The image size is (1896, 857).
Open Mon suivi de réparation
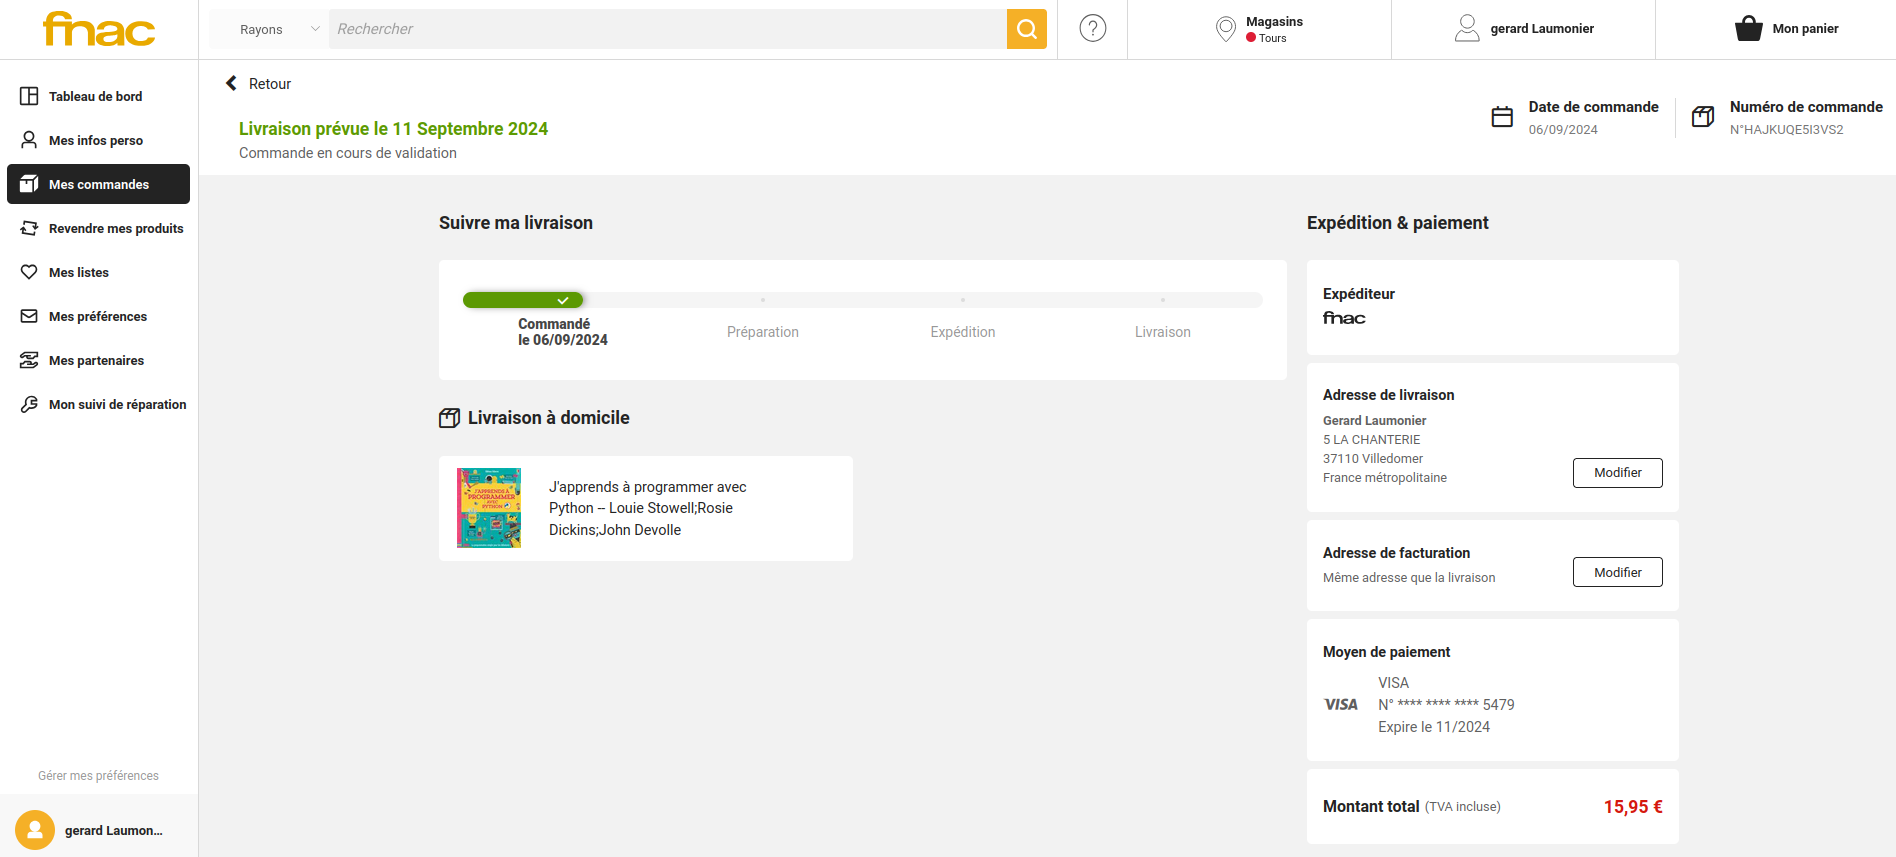click(117, 405)
